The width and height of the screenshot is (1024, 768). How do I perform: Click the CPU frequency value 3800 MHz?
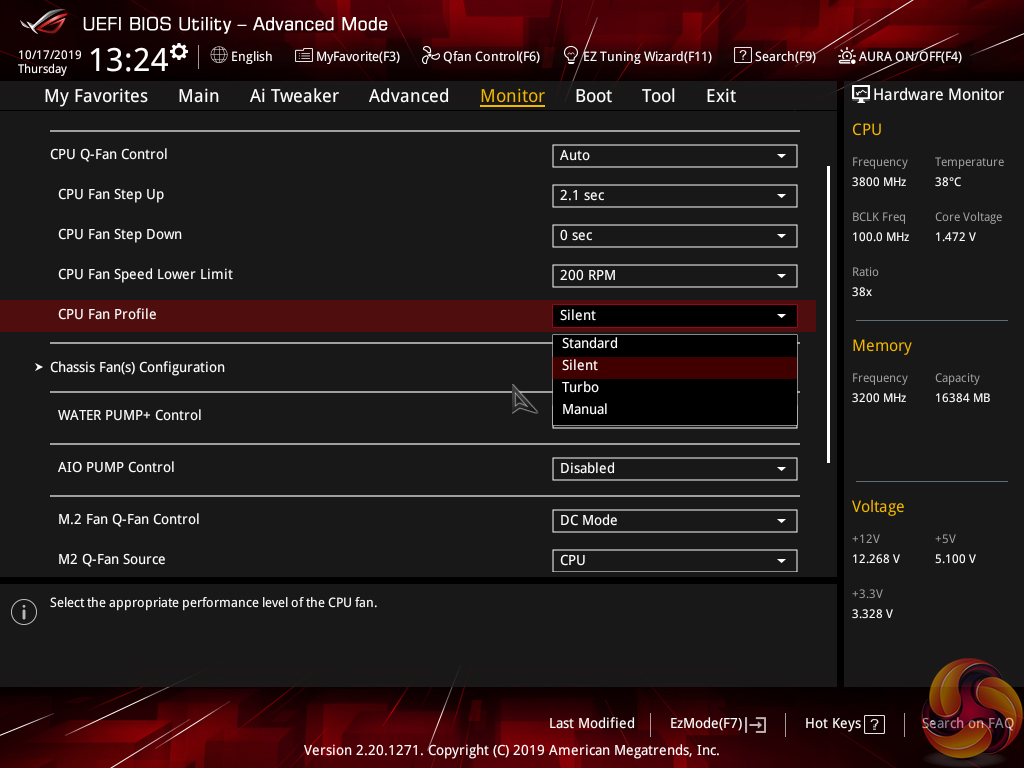click(x=879, y=182)
